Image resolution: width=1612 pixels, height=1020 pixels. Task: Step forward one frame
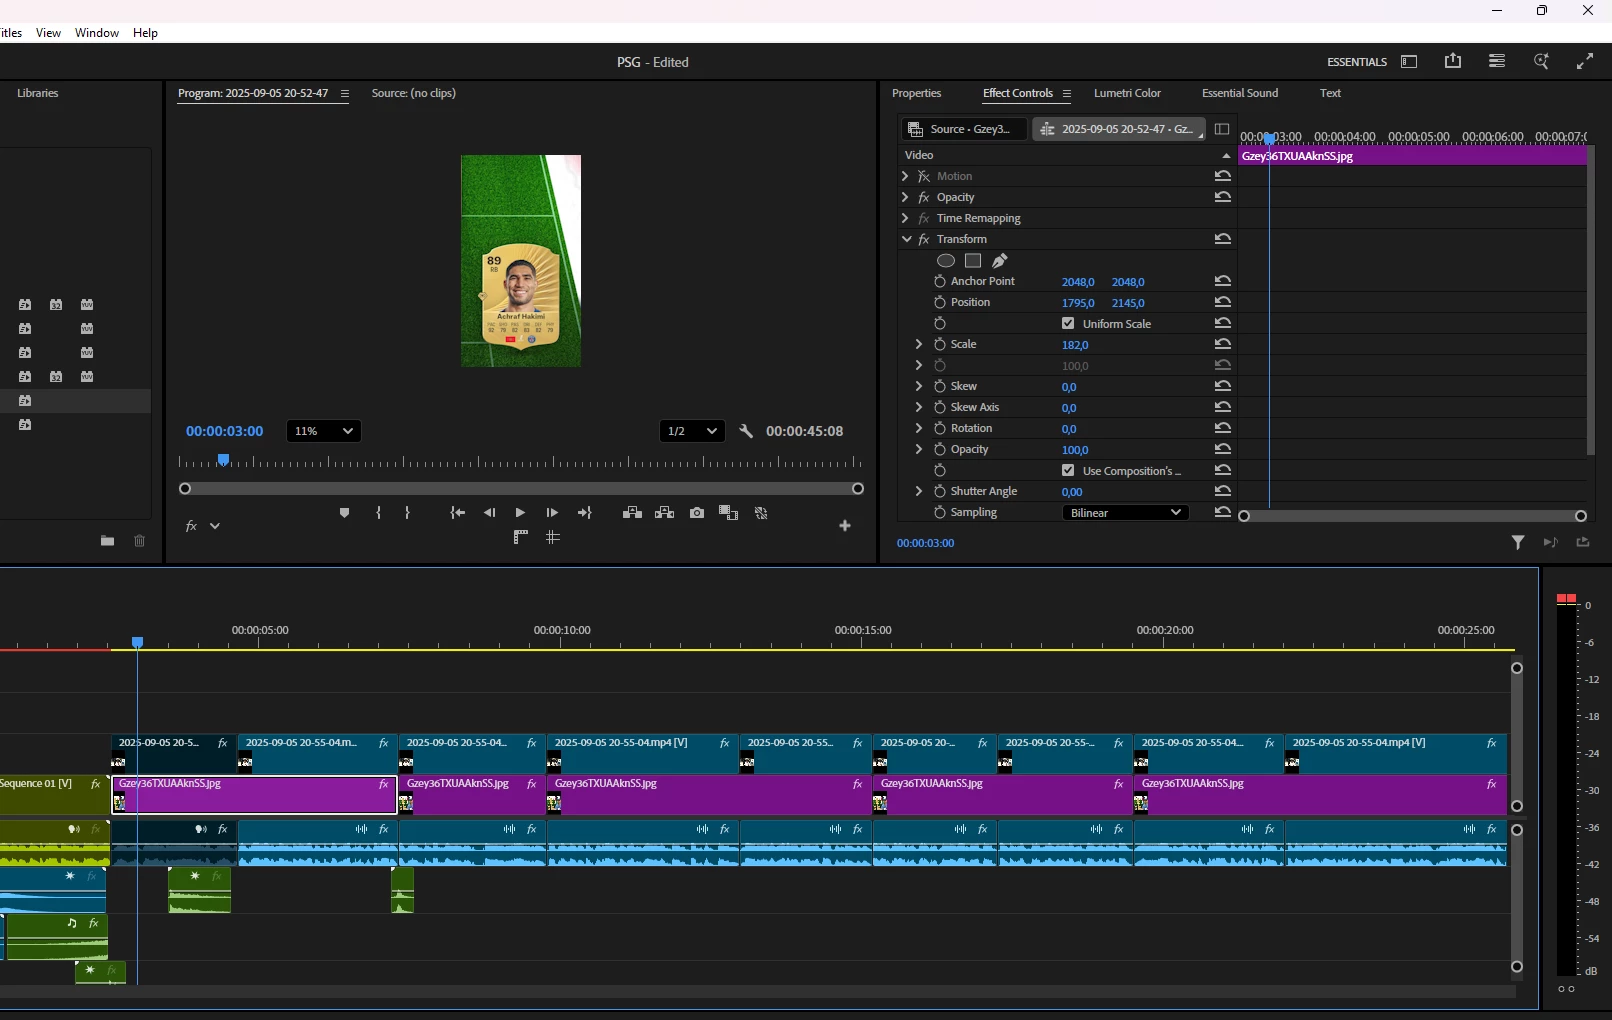tap(552, 513)
